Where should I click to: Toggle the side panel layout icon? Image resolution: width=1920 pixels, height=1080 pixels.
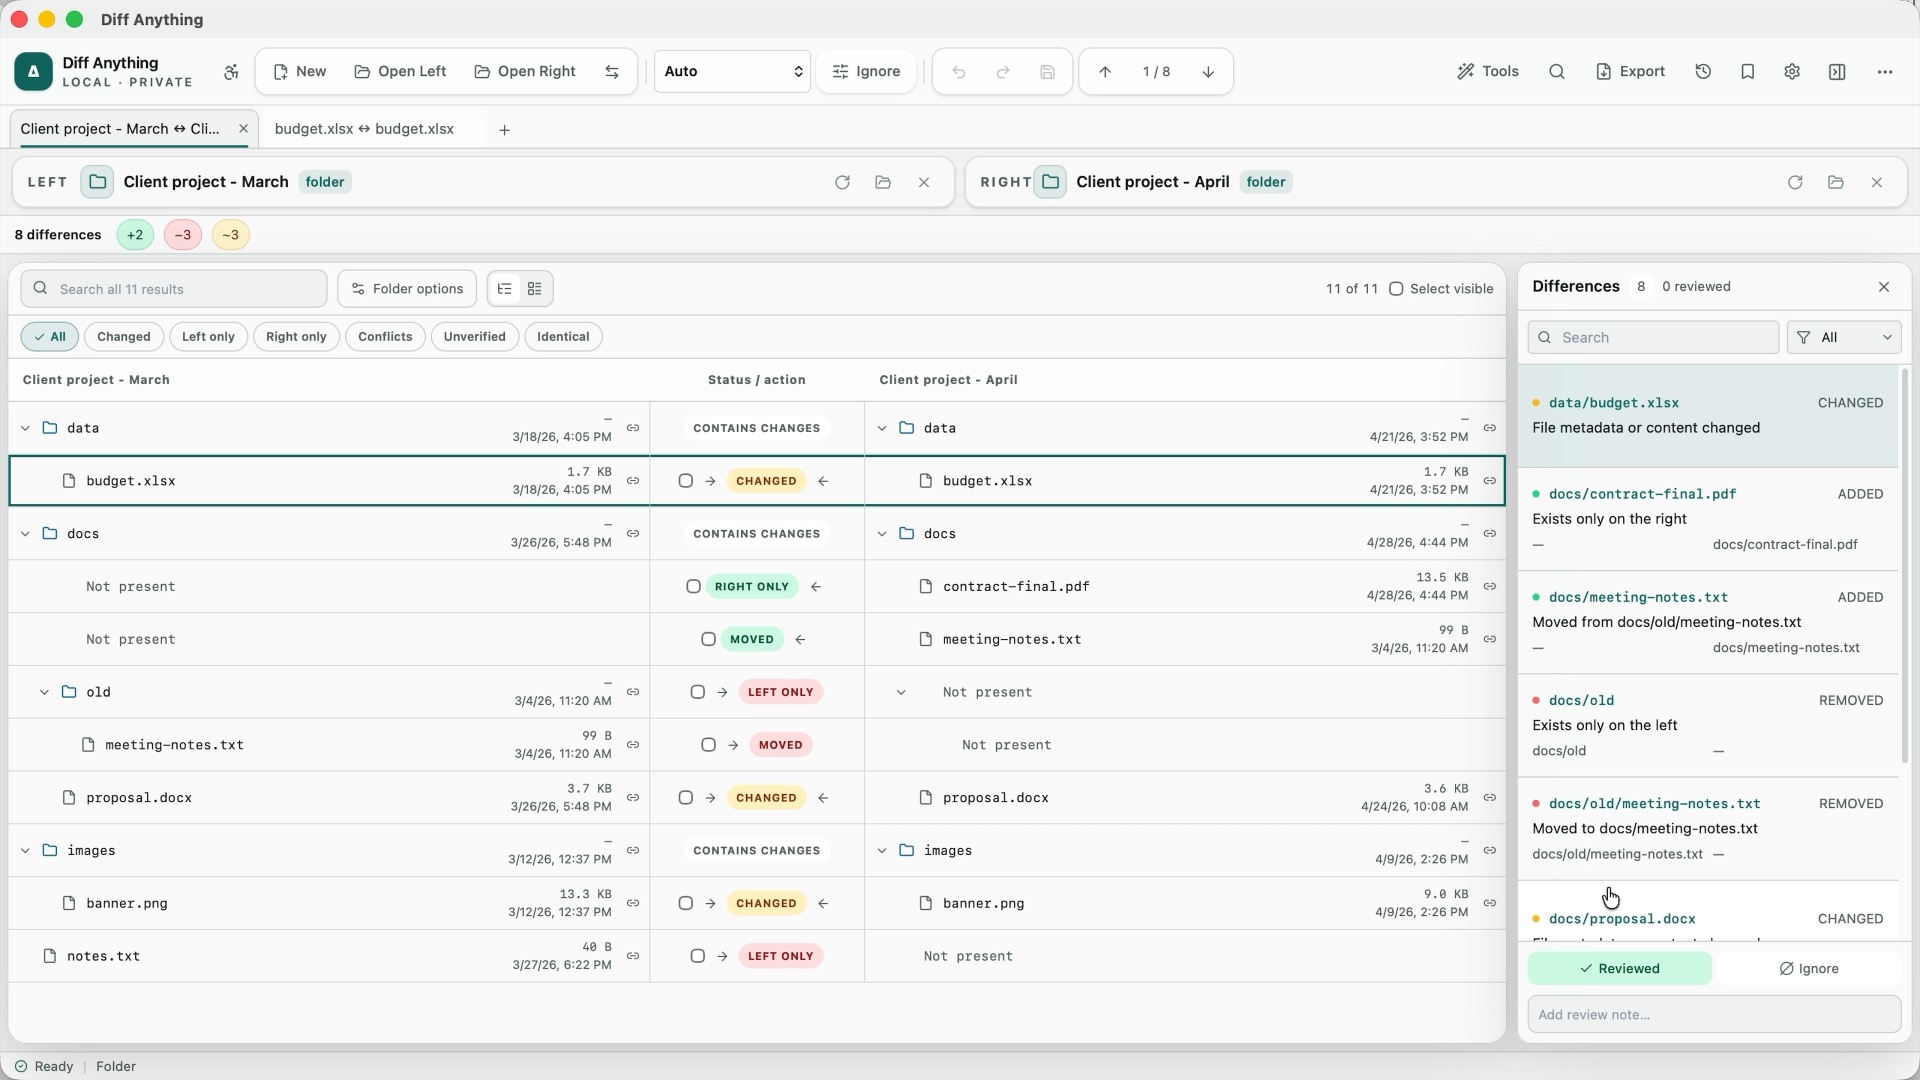click(x=1837, y=72)
